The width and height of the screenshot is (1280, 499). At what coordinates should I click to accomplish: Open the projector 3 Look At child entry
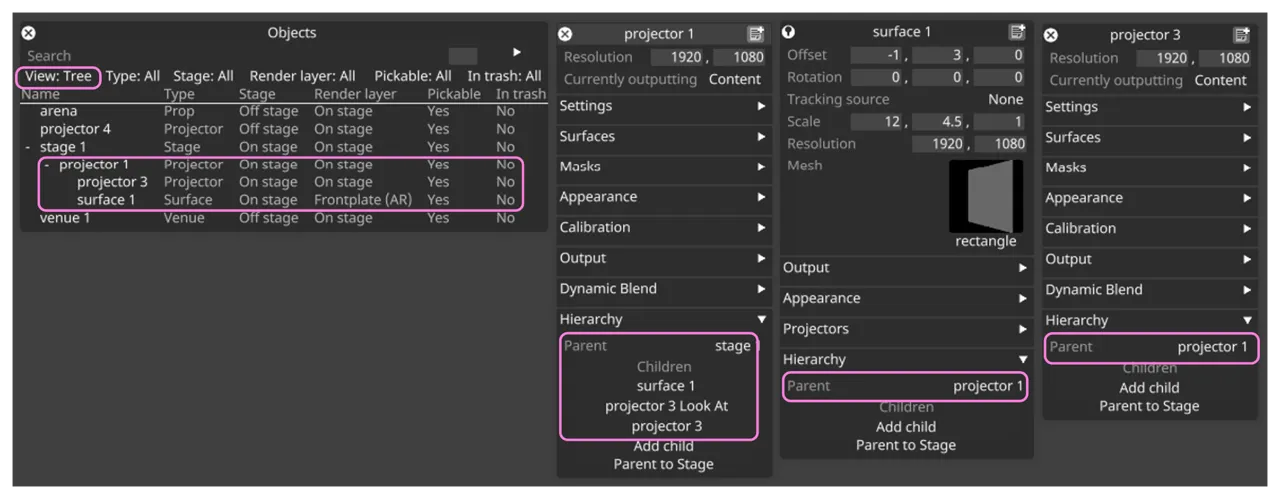tap(666, 406)
